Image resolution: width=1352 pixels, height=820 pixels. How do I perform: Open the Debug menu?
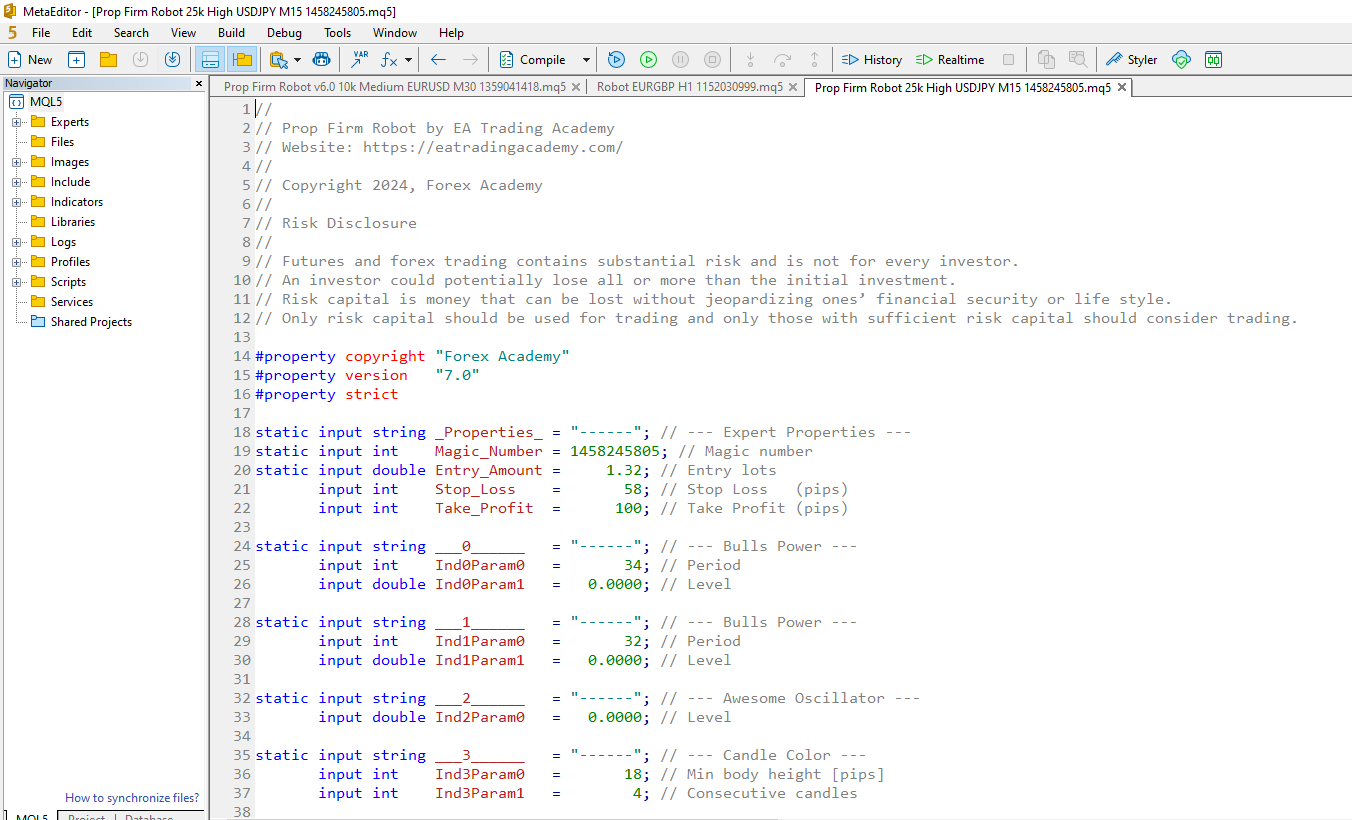pos(284,33)
